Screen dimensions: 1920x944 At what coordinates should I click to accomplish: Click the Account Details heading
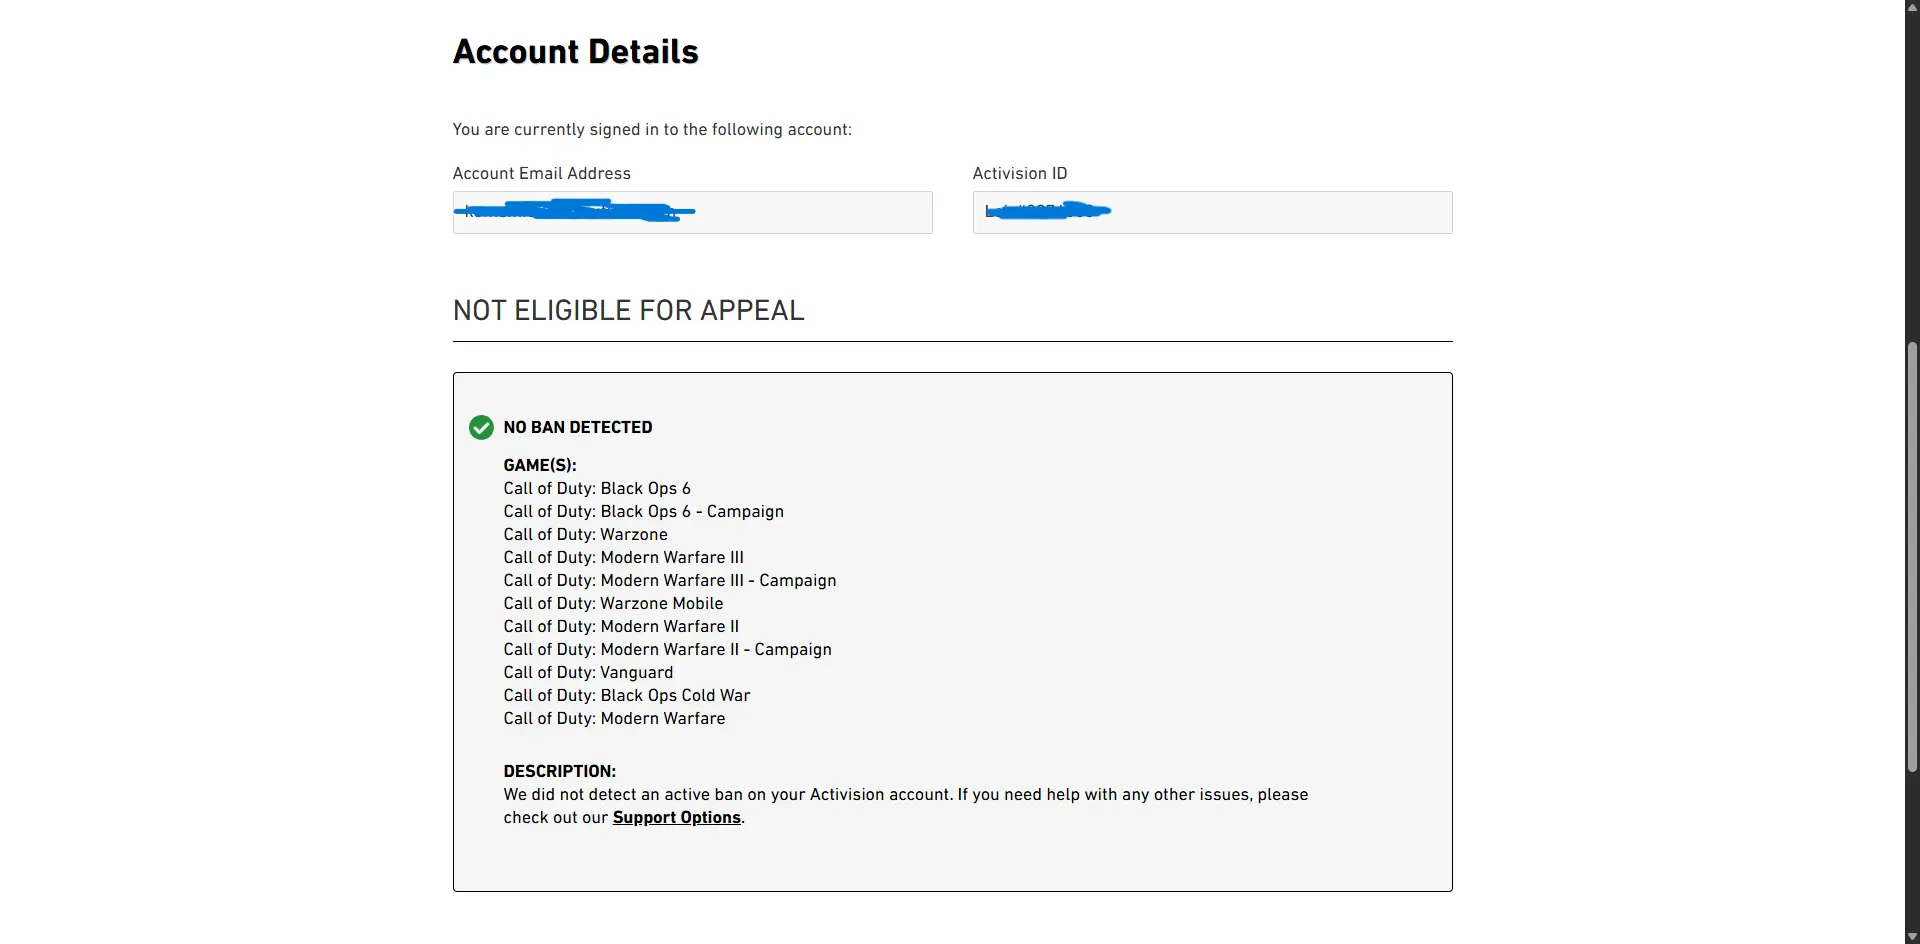575,52
